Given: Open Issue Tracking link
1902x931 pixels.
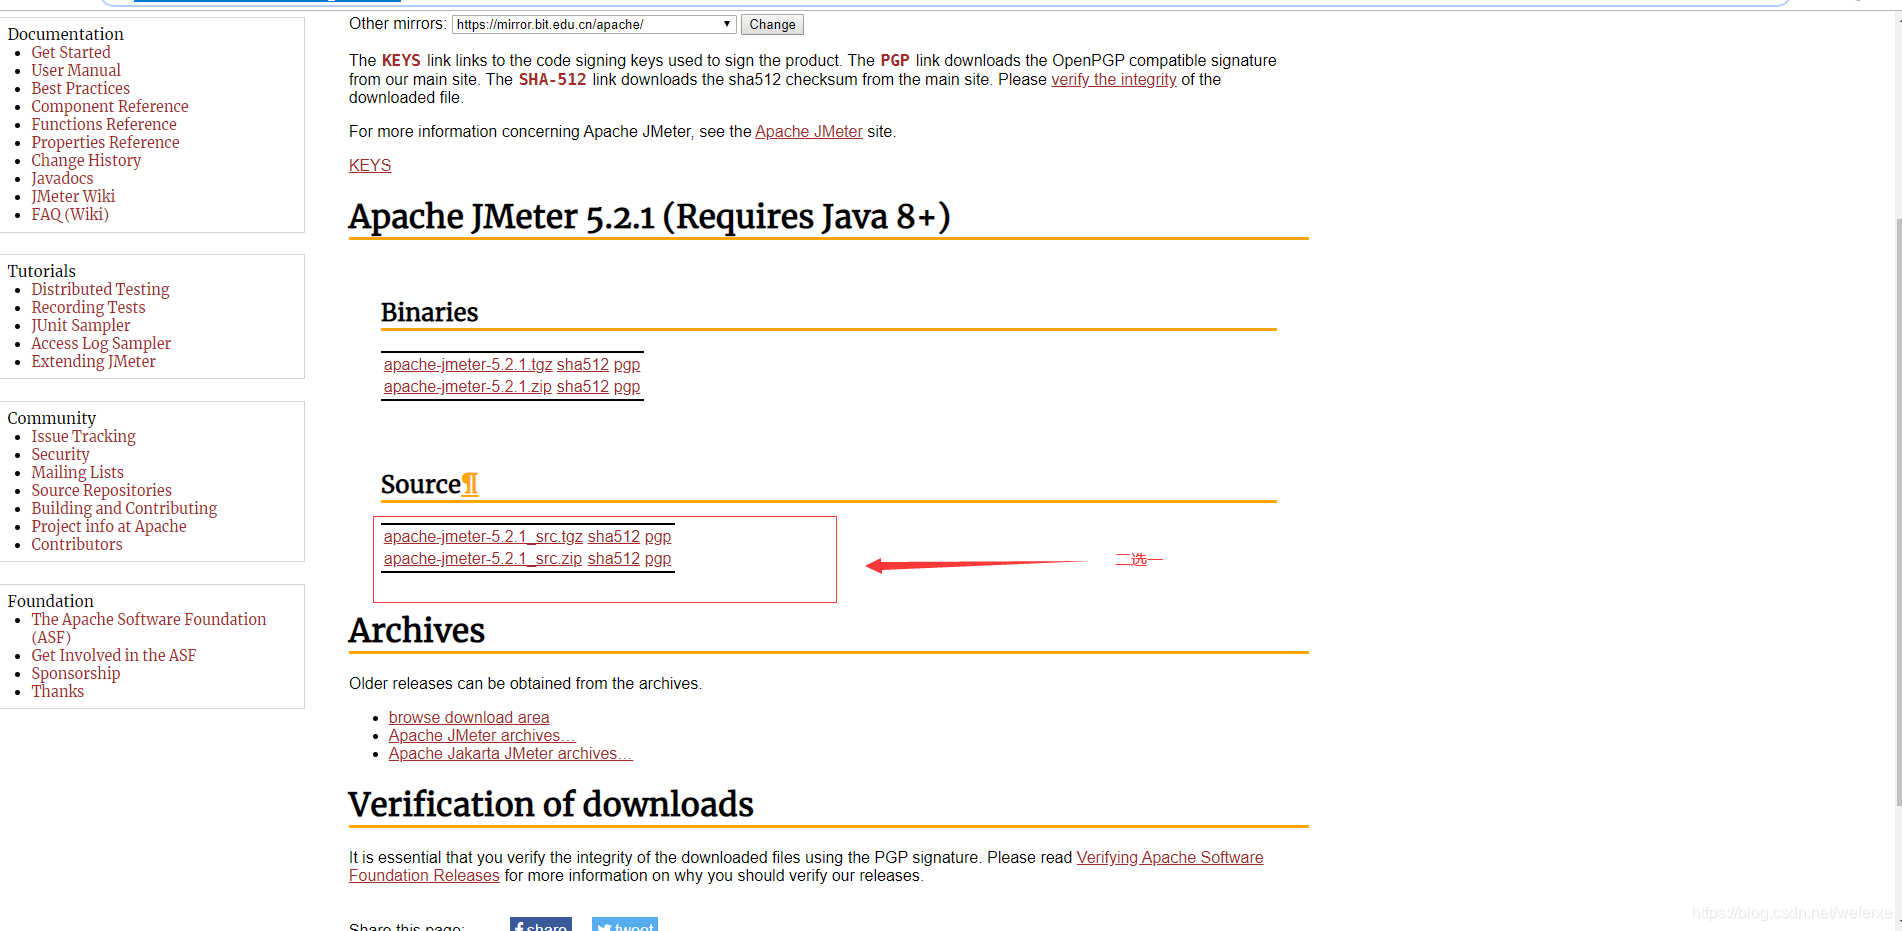Looking at the screenshot, I should 83,436.
